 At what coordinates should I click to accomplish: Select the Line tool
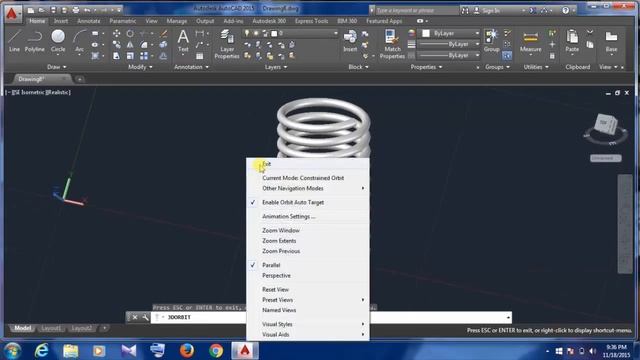coord(14,41)
